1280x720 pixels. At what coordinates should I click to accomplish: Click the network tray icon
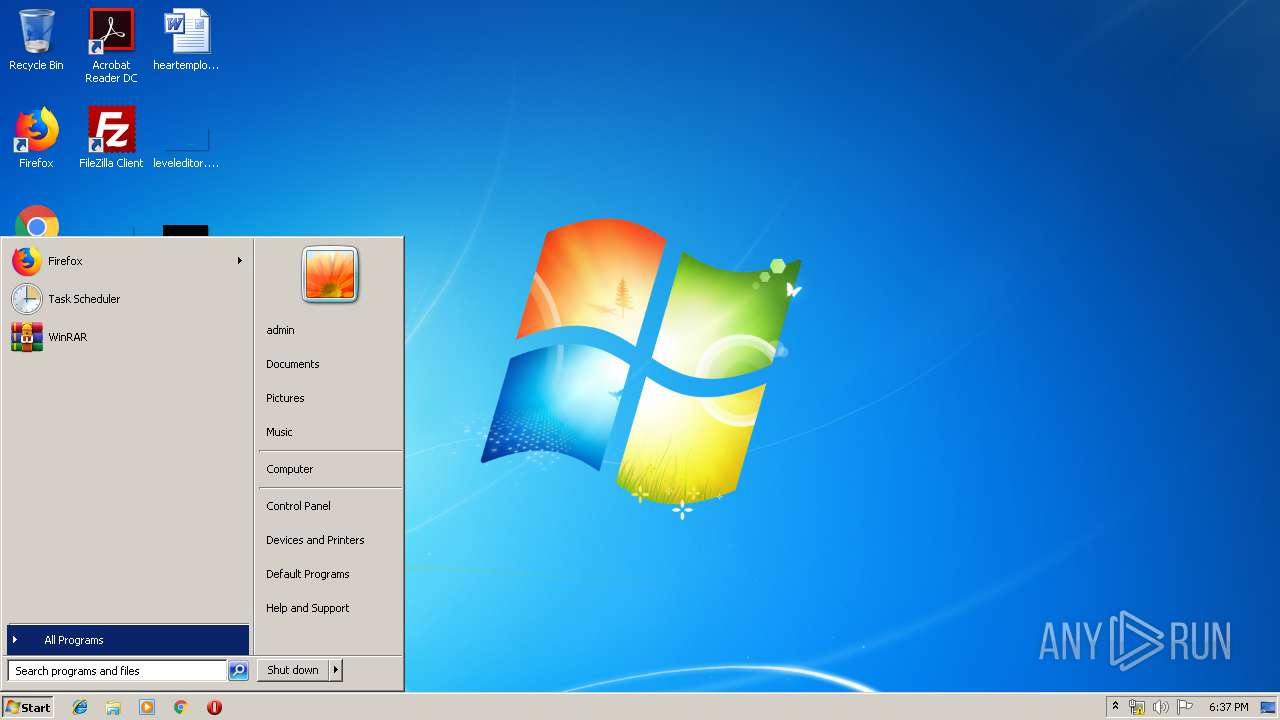[x=1136, y=707]
